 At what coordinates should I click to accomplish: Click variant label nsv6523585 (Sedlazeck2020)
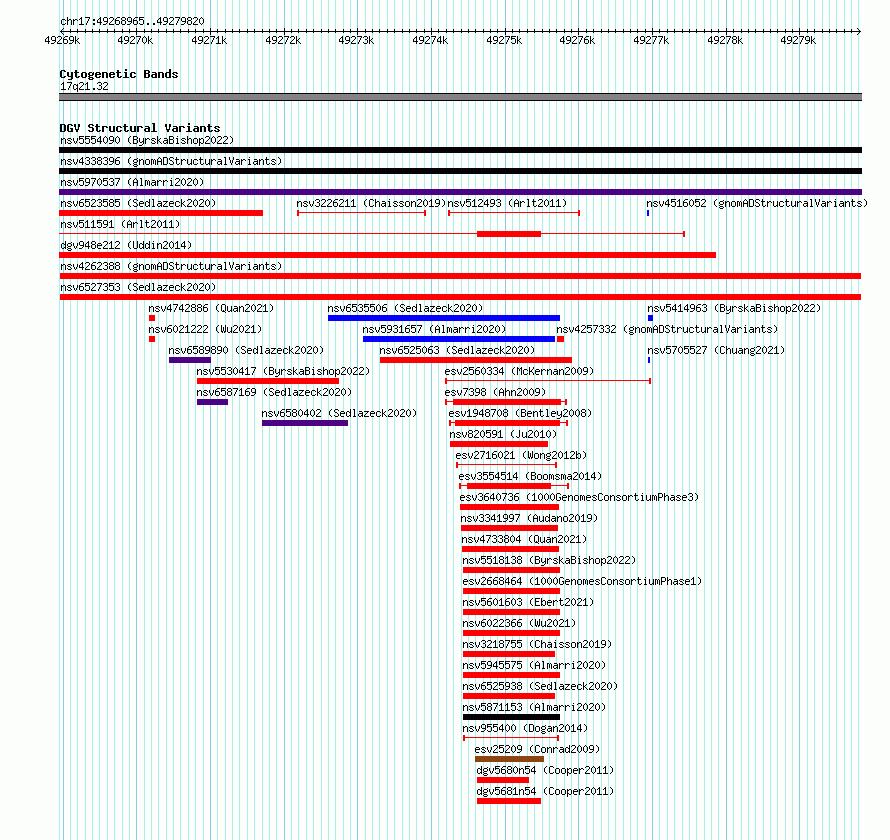pos(138,203)
